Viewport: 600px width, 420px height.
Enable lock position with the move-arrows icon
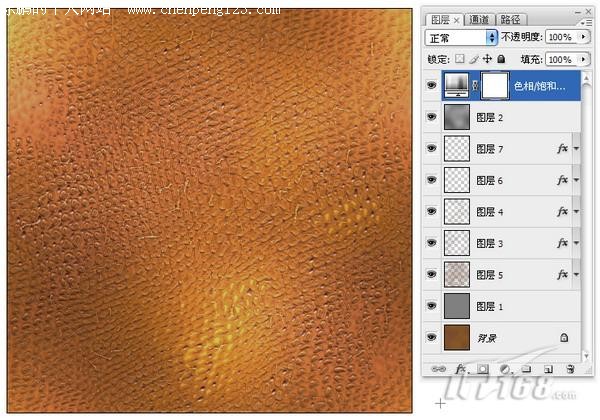point(487,60)
